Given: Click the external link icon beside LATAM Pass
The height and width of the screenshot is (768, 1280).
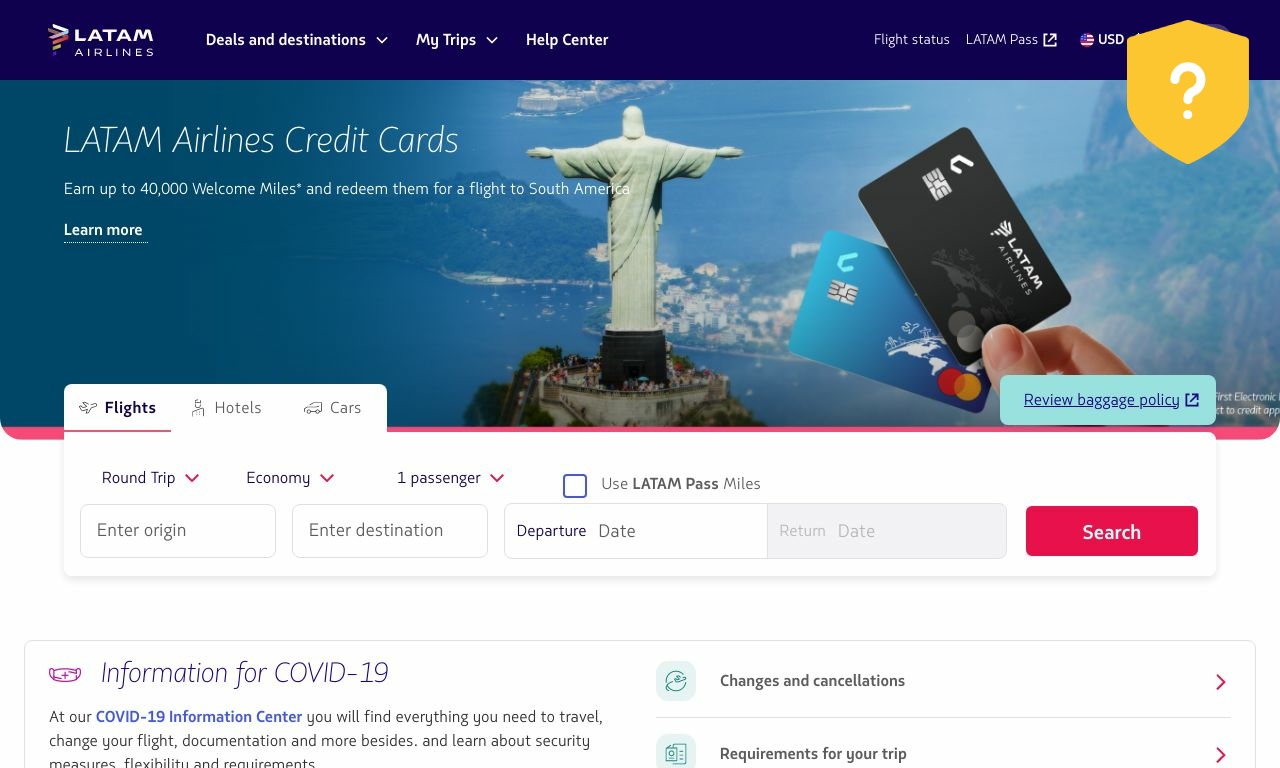Looking at the screenshot, I should tap(1050, 40).
